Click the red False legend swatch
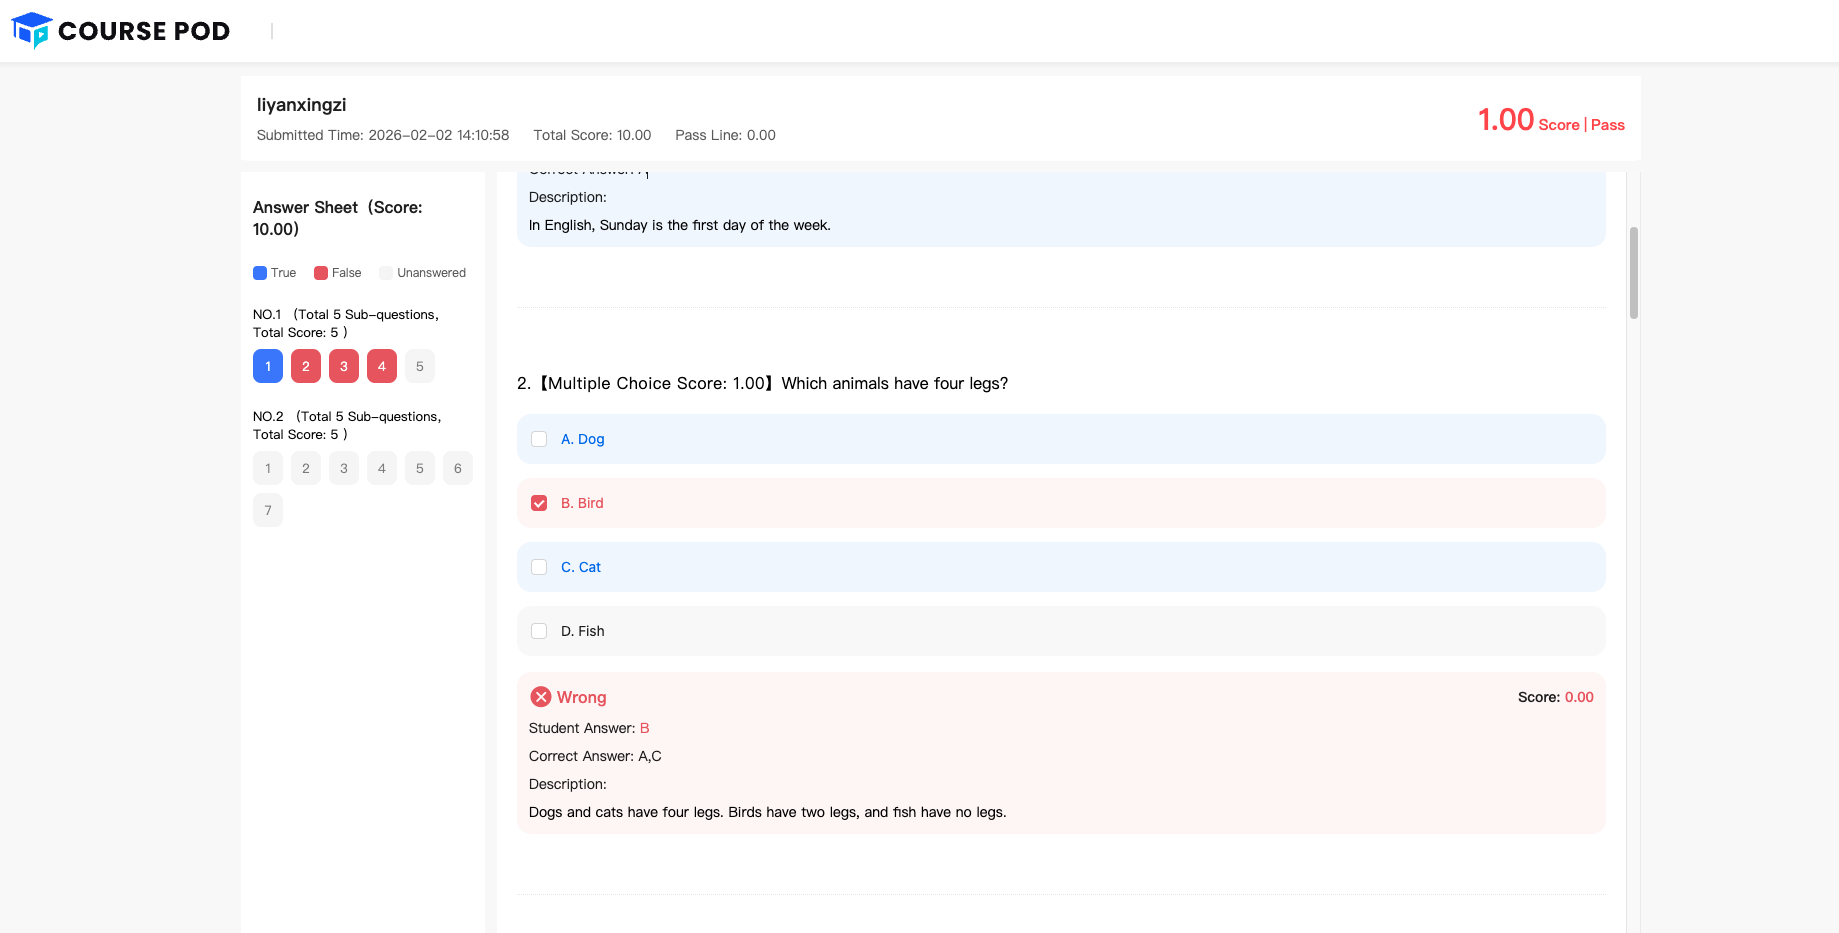Screen dimensions: 1839x933 (x=321, y=273)
